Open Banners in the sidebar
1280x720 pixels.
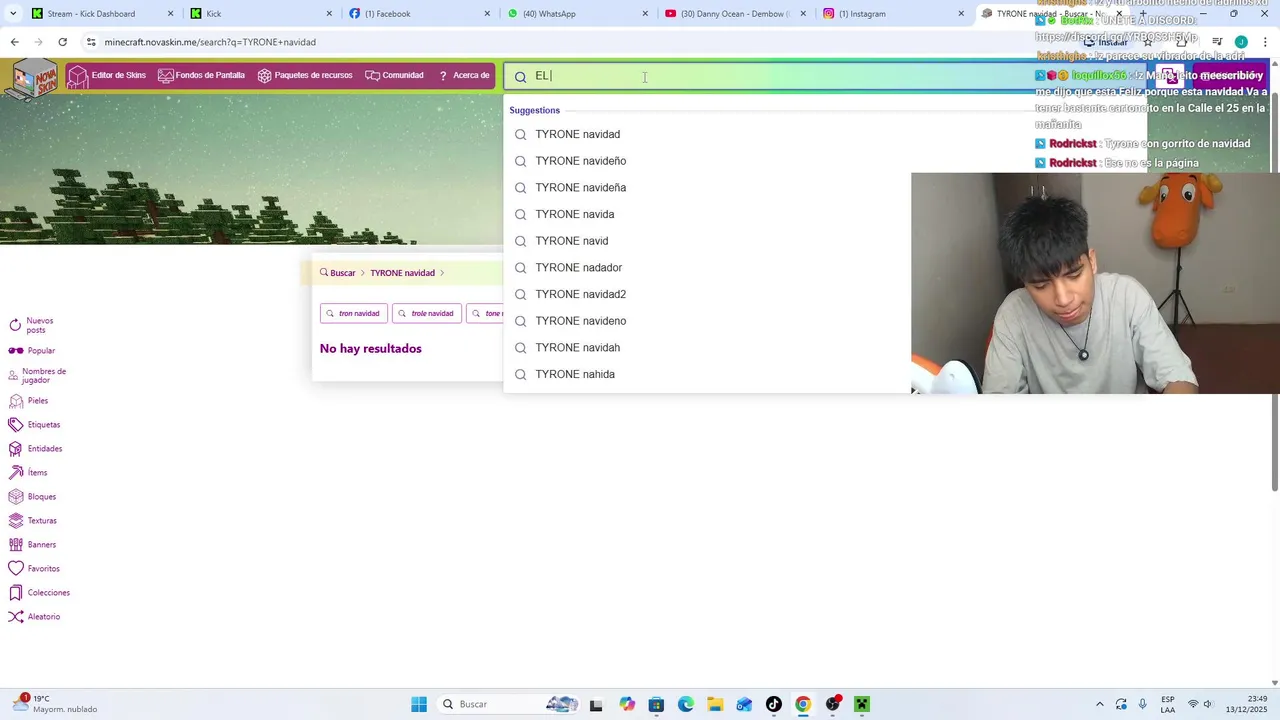tap(32, 545)
